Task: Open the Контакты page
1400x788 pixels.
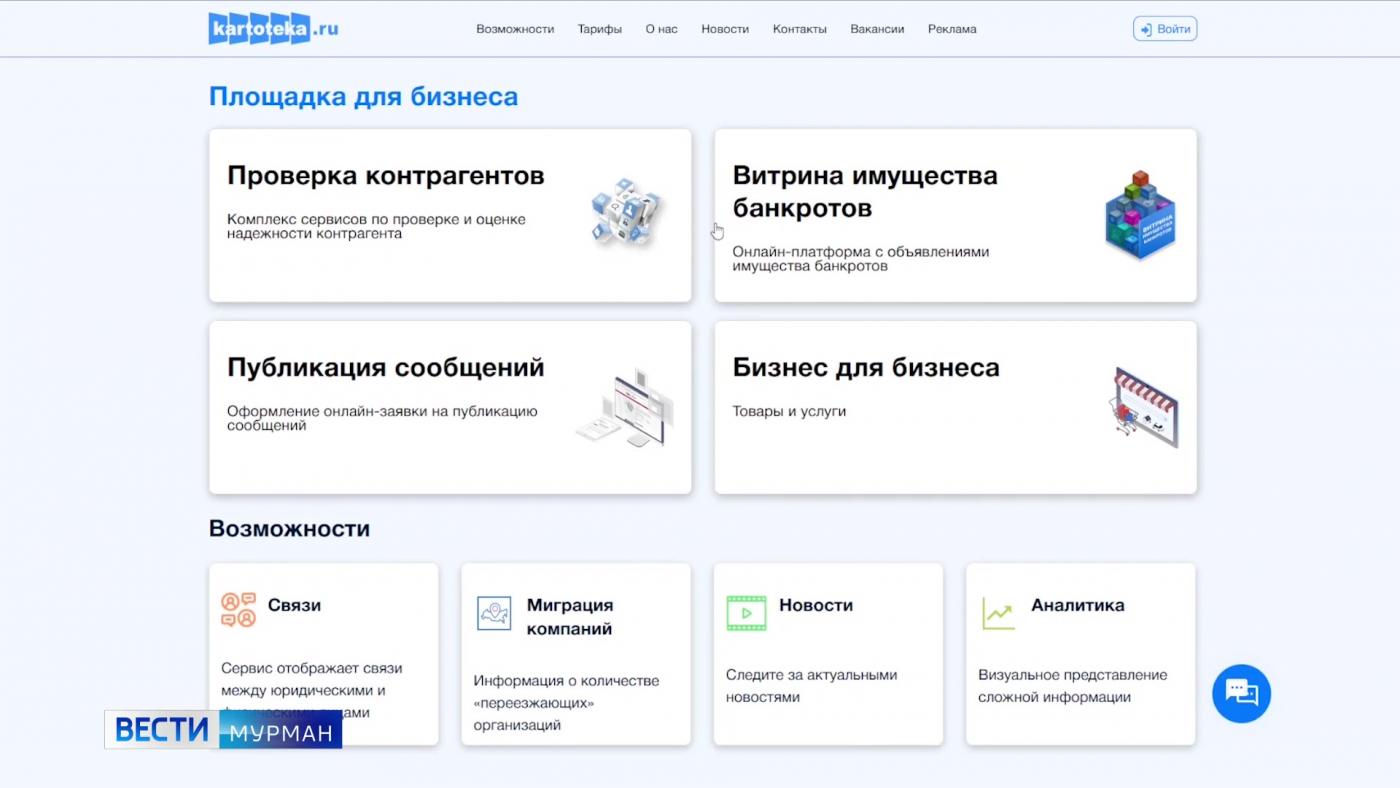Action: (x=800, y=29)
